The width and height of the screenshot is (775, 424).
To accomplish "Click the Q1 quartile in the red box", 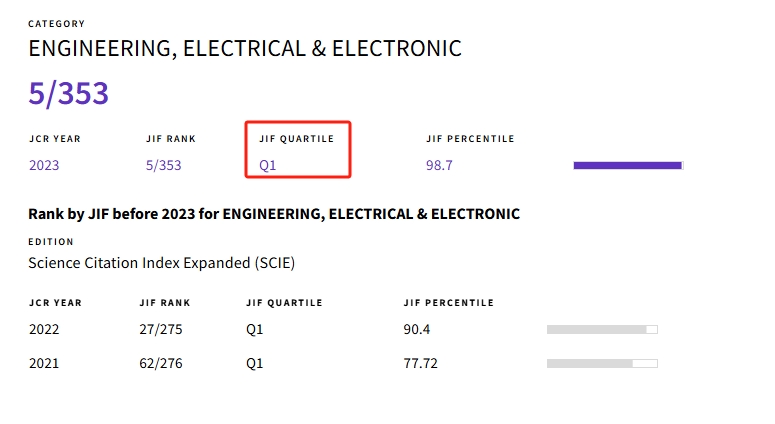I will (x=267, y=165).
